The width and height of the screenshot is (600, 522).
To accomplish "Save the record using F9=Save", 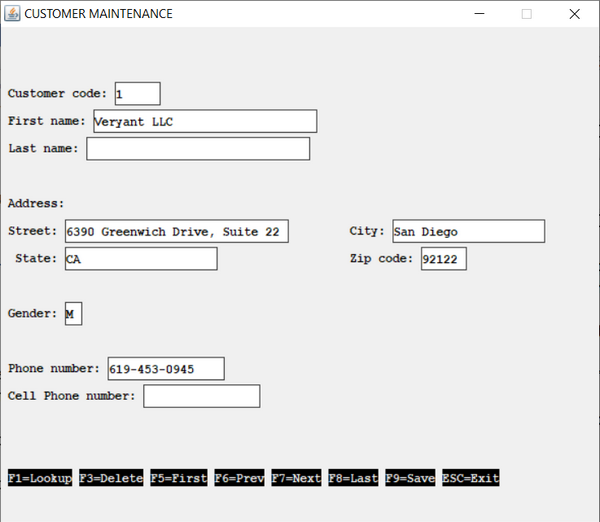I will (410, 479).
